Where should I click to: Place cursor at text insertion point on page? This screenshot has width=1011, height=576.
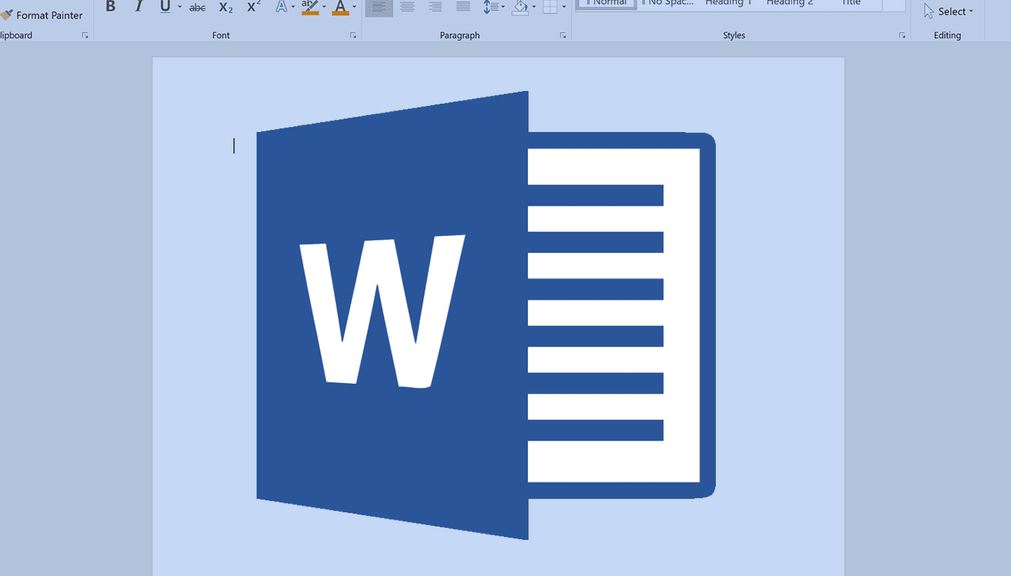coord(234,146)
